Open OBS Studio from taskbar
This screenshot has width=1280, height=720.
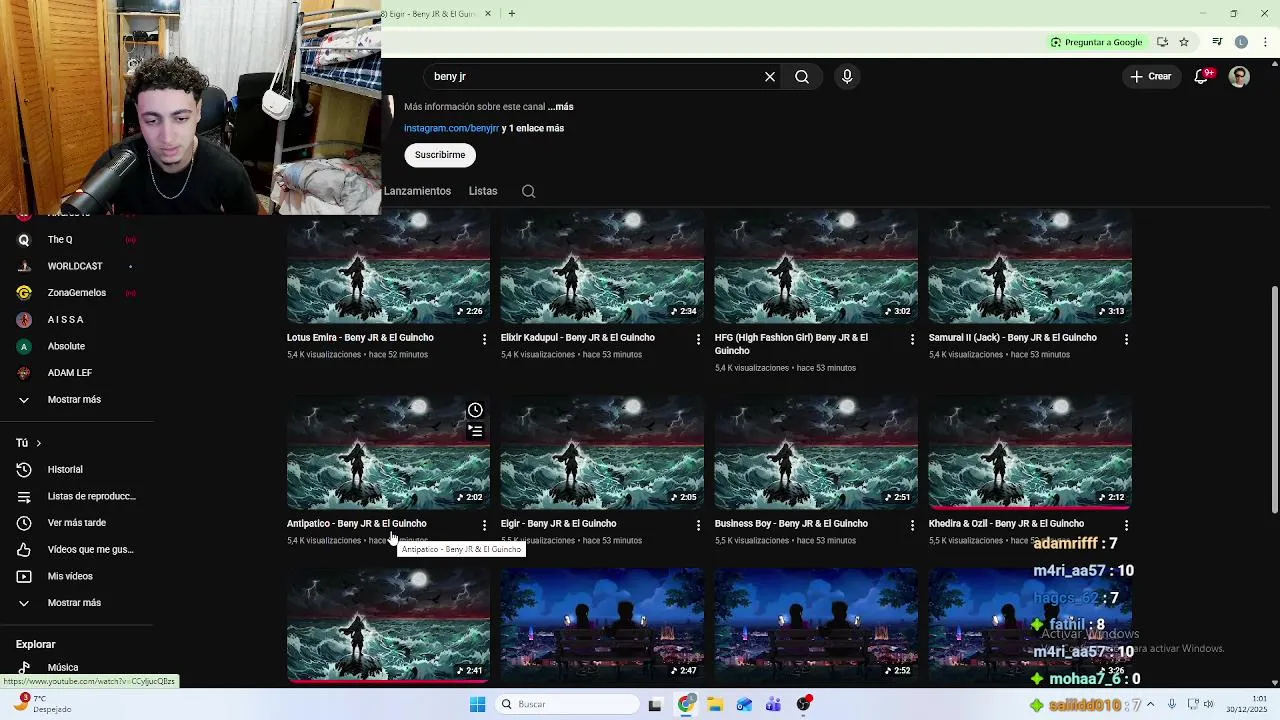(x=803, y=704)
